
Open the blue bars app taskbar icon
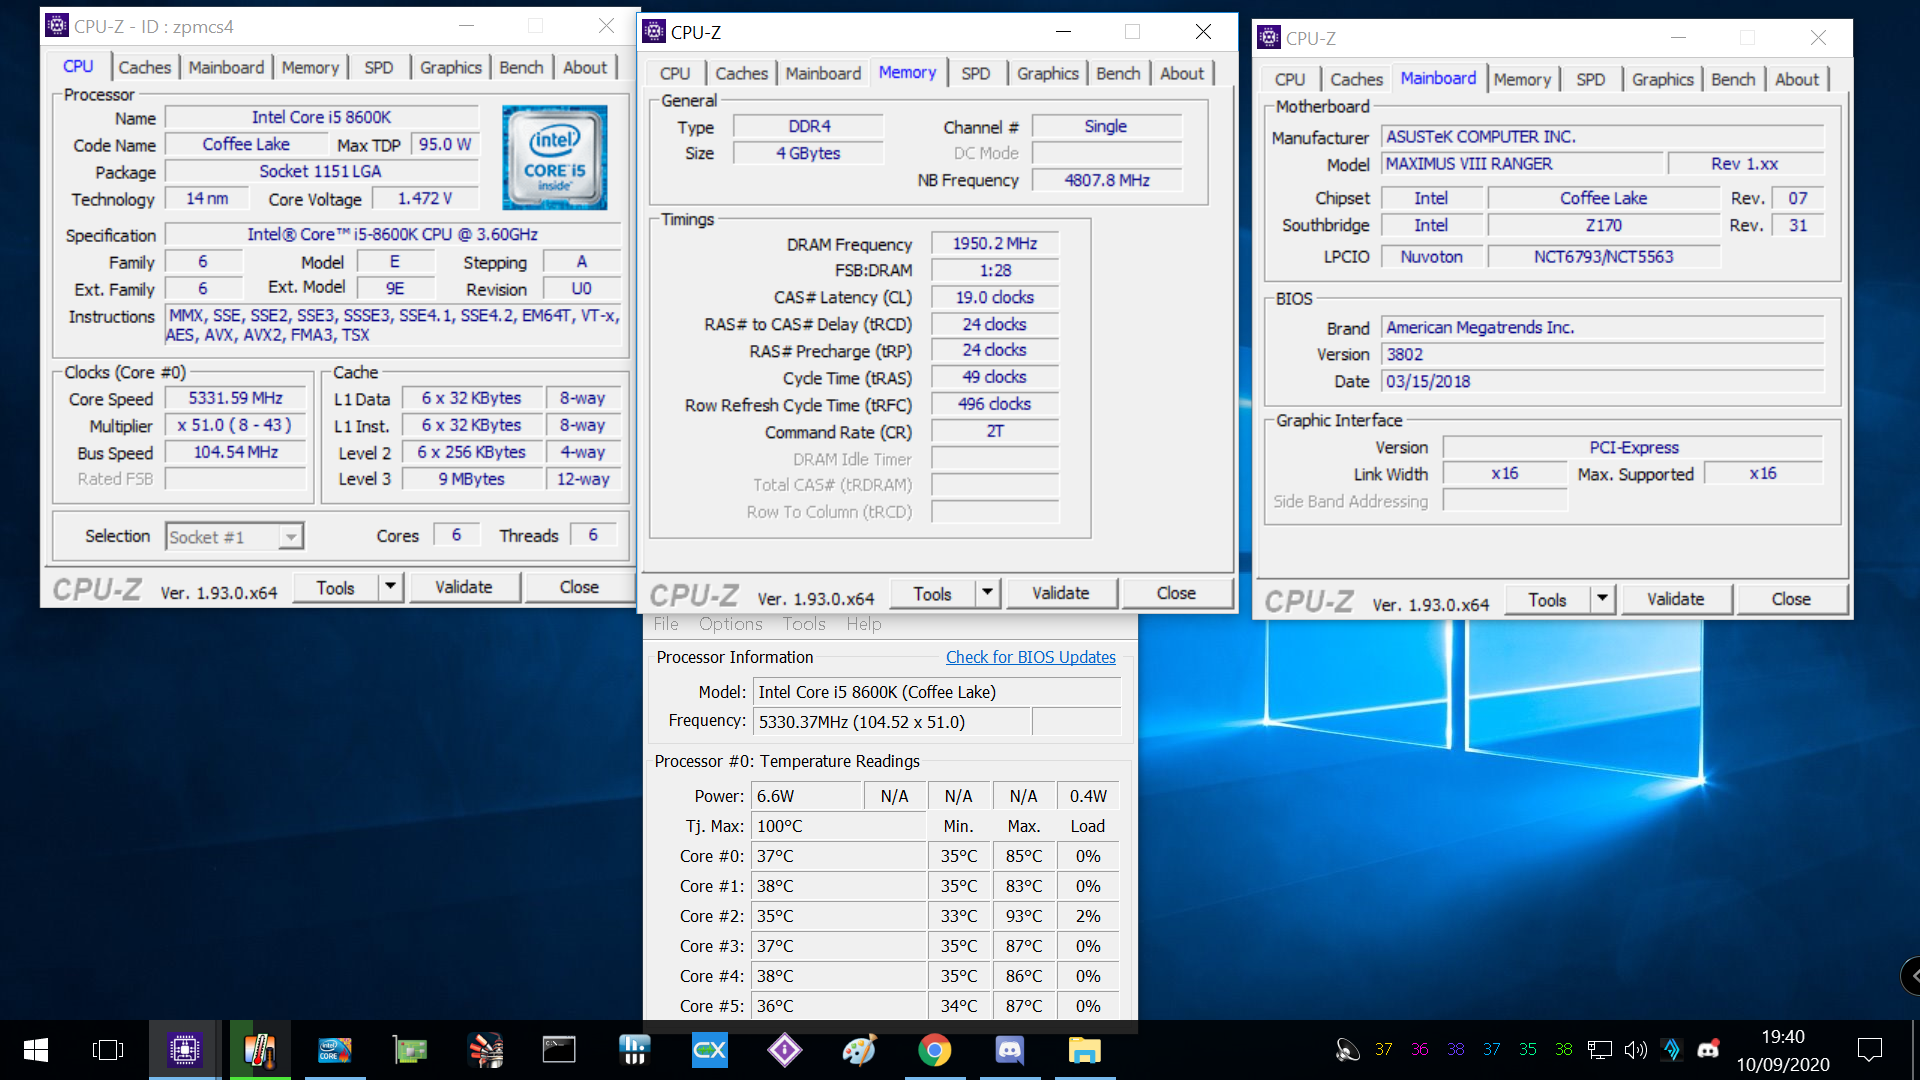[635, 1050]
